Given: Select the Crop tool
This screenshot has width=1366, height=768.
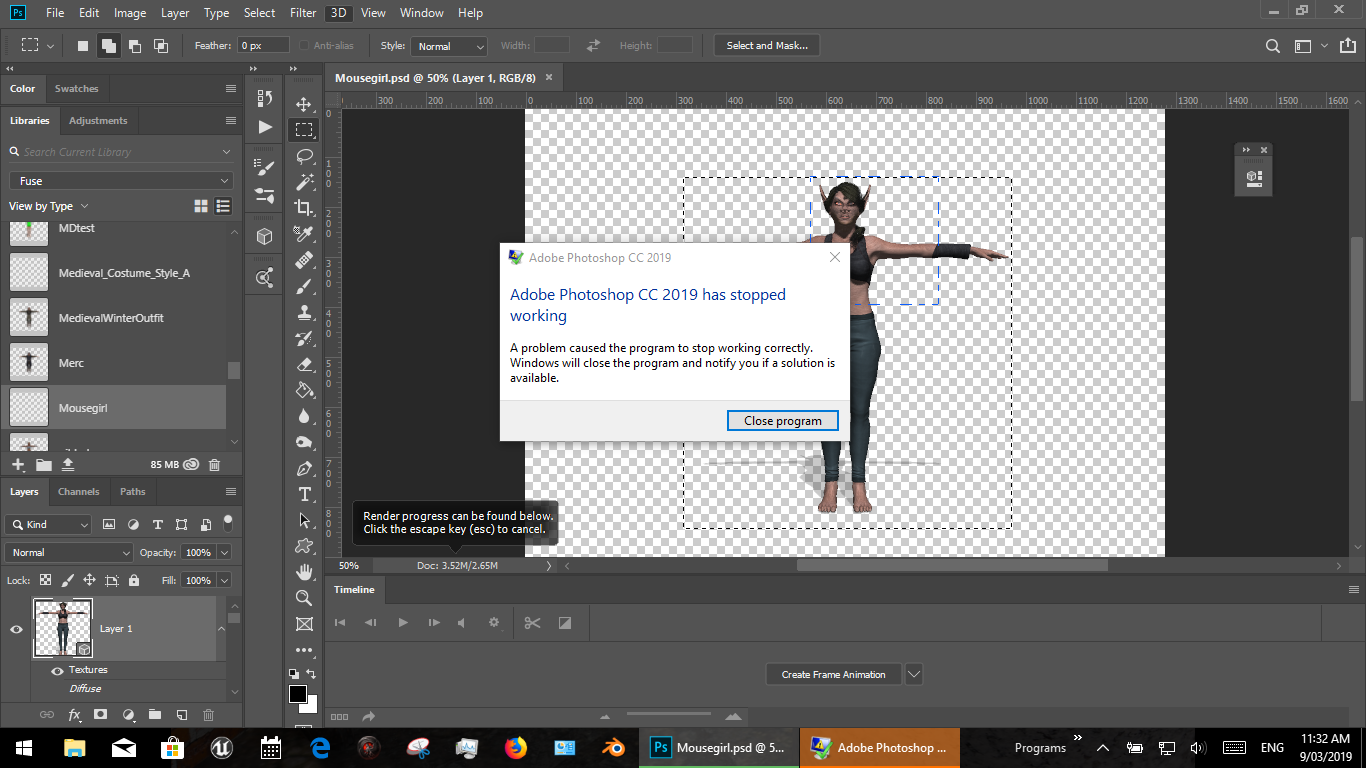Looking at the screenshot, I should coord(304,208).
